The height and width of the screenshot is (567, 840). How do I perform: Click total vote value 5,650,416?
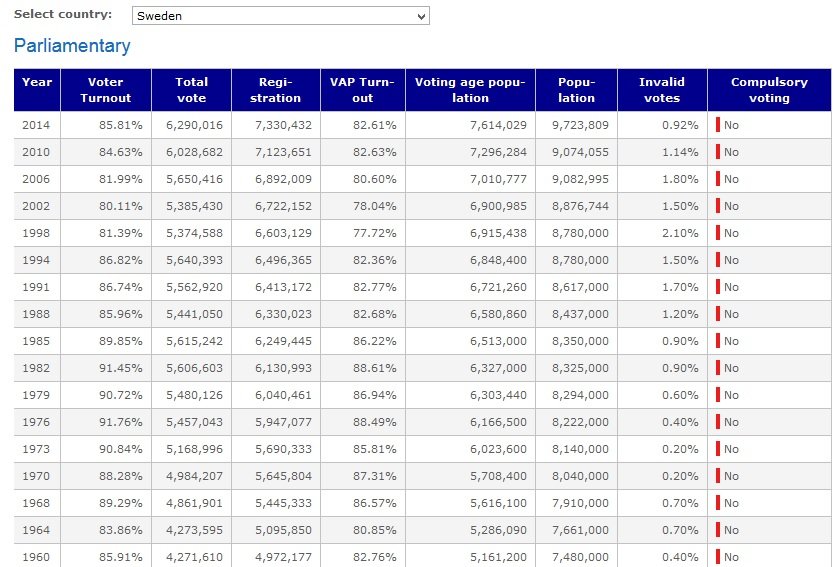tap(194, 179)
